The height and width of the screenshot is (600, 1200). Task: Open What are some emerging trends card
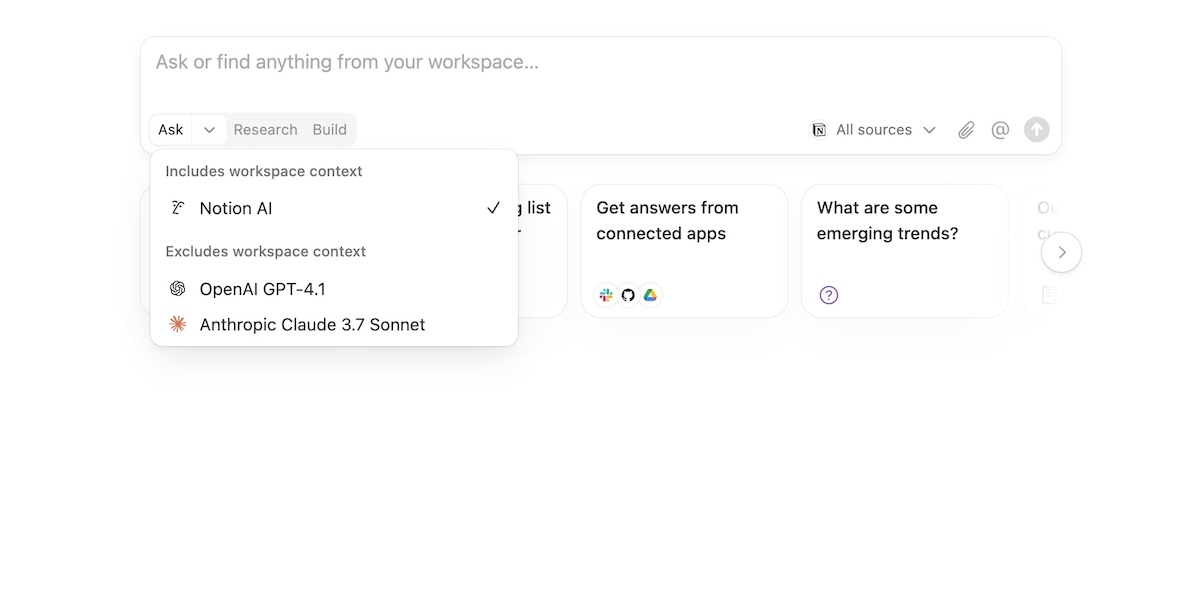pos(905,251)
